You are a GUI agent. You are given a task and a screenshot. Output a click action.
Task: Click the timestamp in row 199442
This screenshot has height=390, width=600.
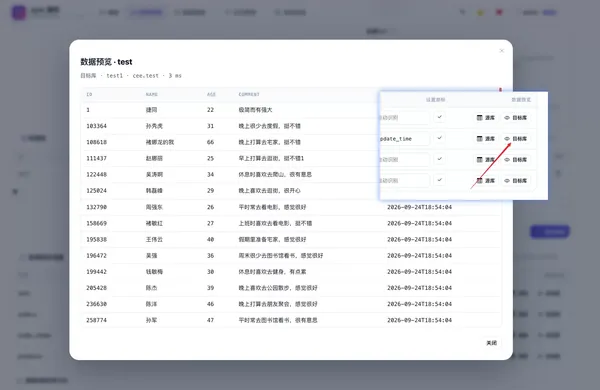click(x=419, y=272)
